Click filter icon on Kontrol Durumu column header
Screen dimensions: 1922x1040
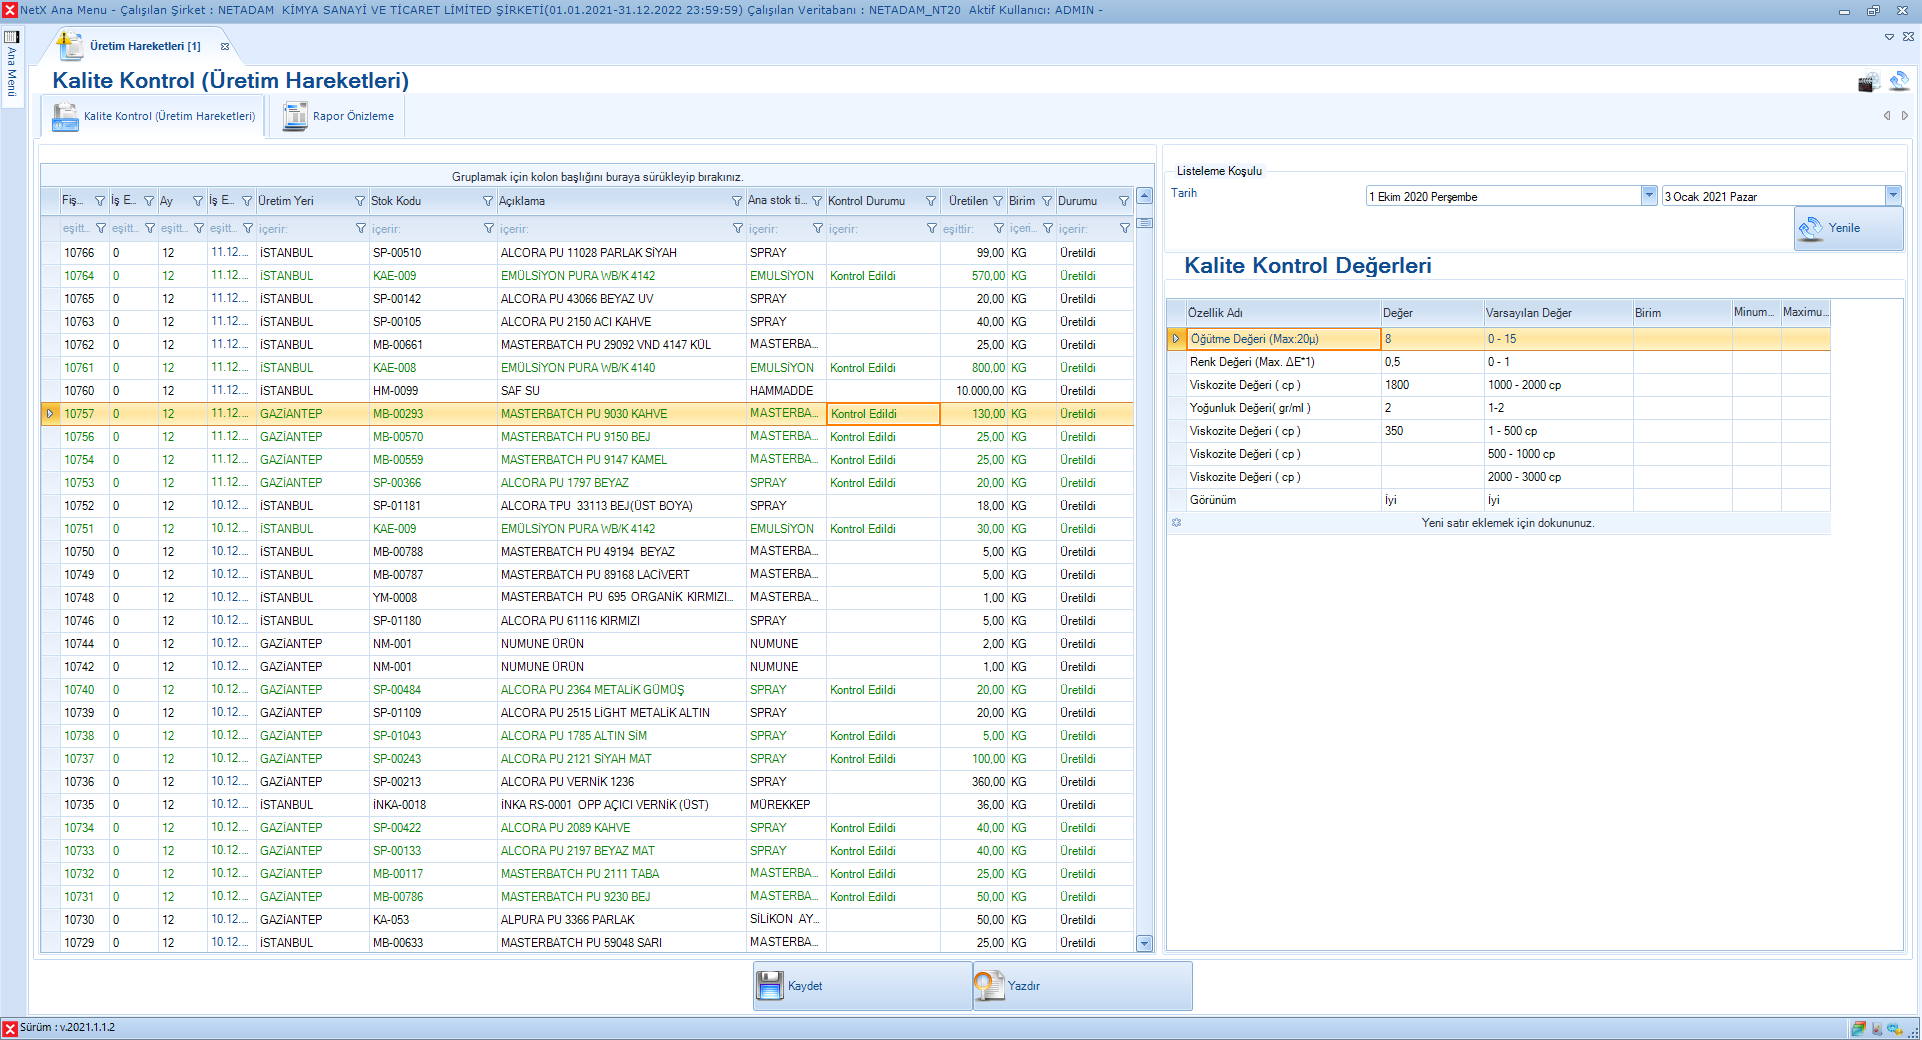931,201
